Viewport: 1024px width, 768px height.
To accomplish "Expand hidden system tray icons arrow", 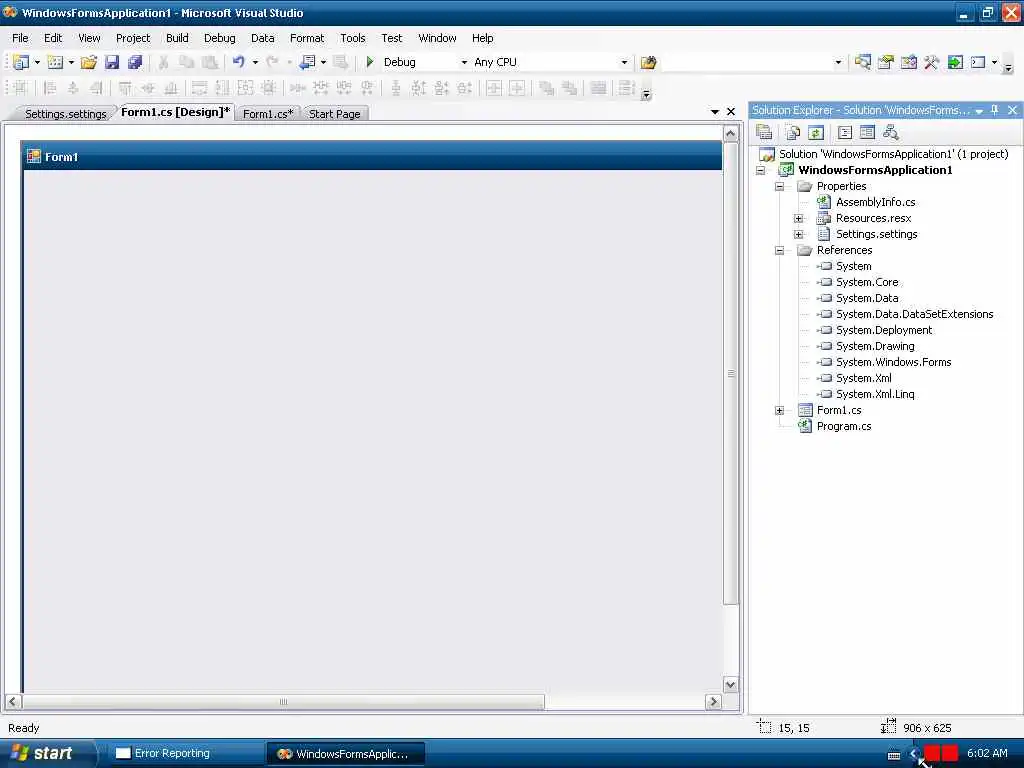I will 914,754.
